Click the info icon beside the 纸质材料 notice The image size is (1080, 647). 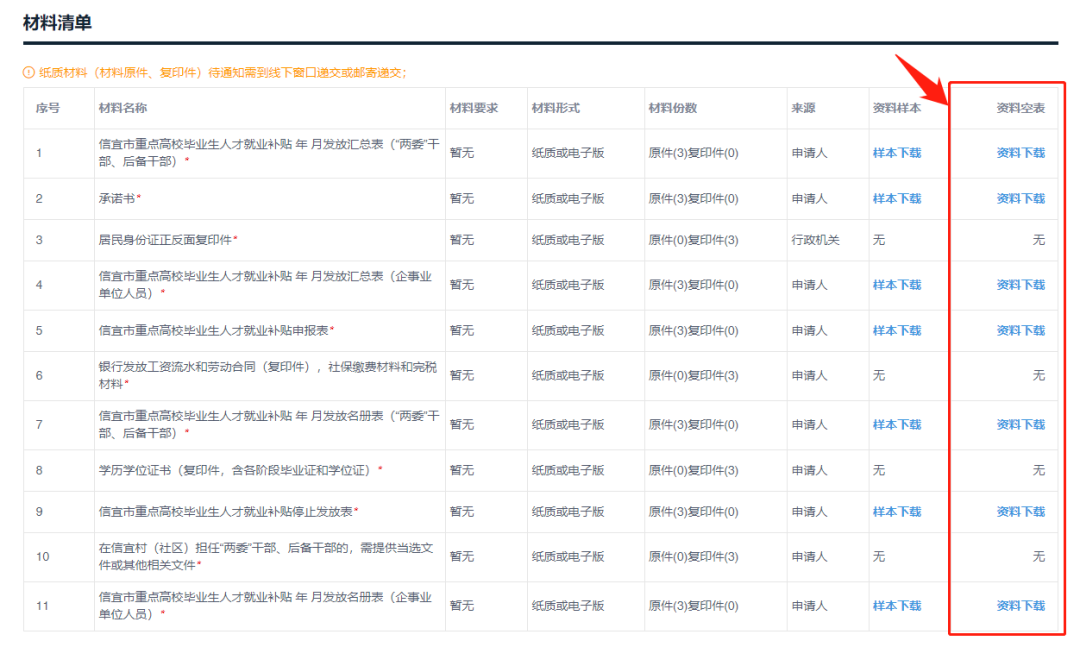tap(29, 72)
